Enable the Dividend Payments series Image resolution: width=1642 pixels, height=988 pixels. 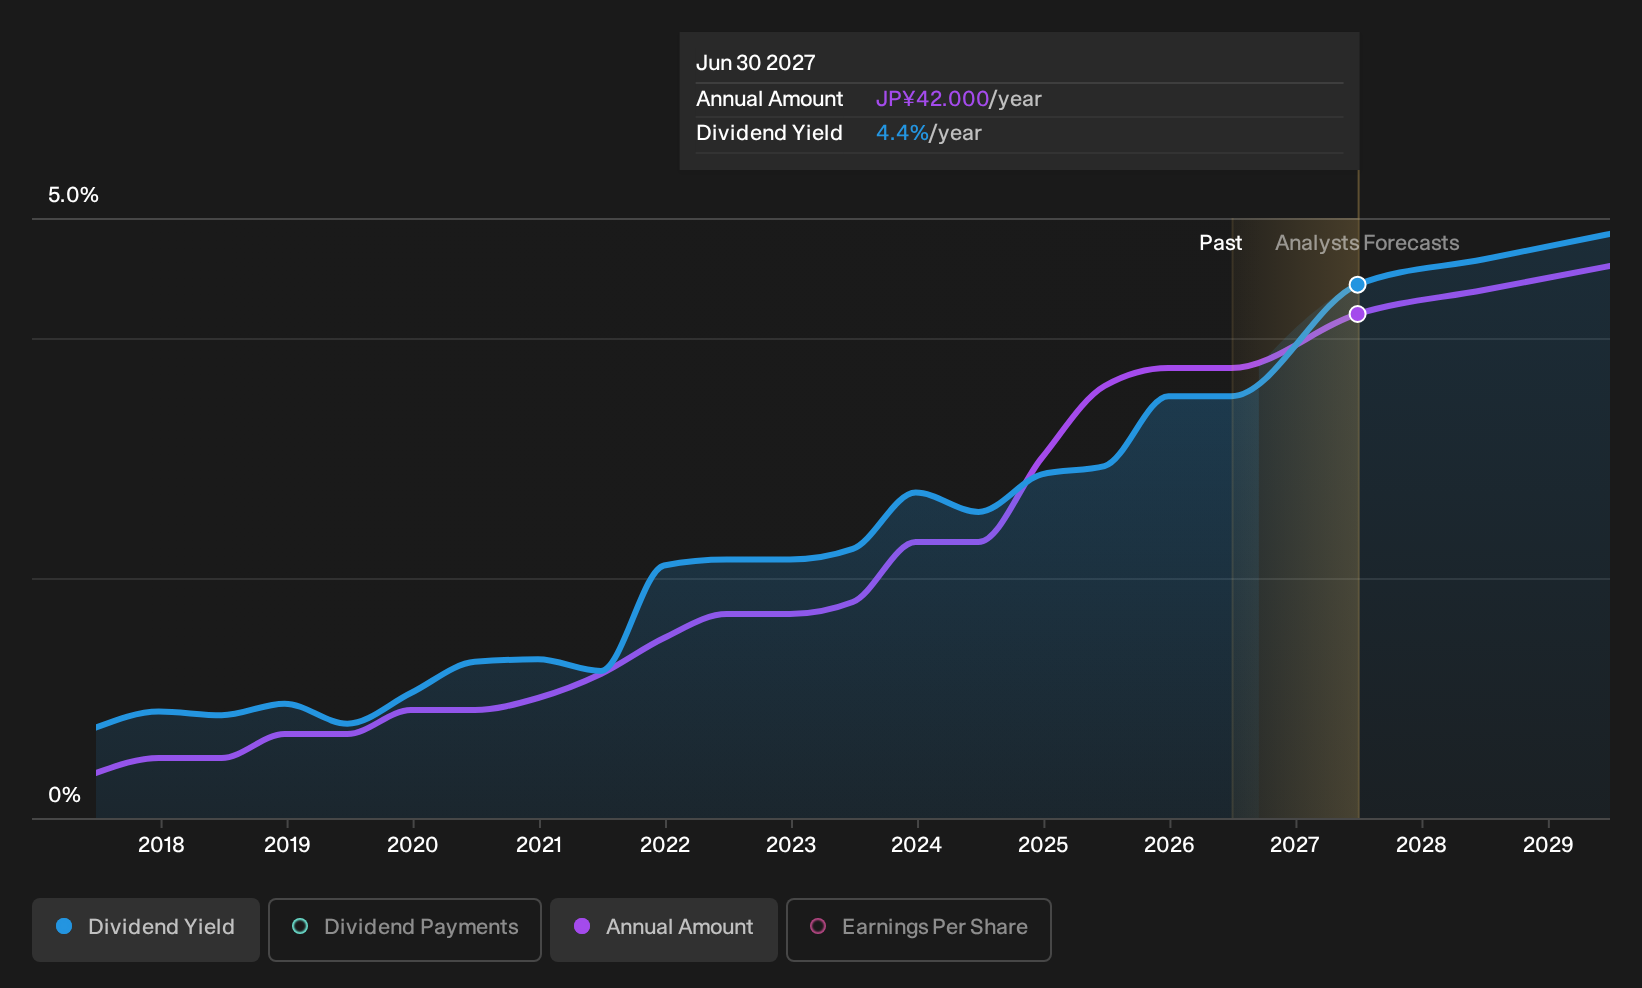click(405, 930)
